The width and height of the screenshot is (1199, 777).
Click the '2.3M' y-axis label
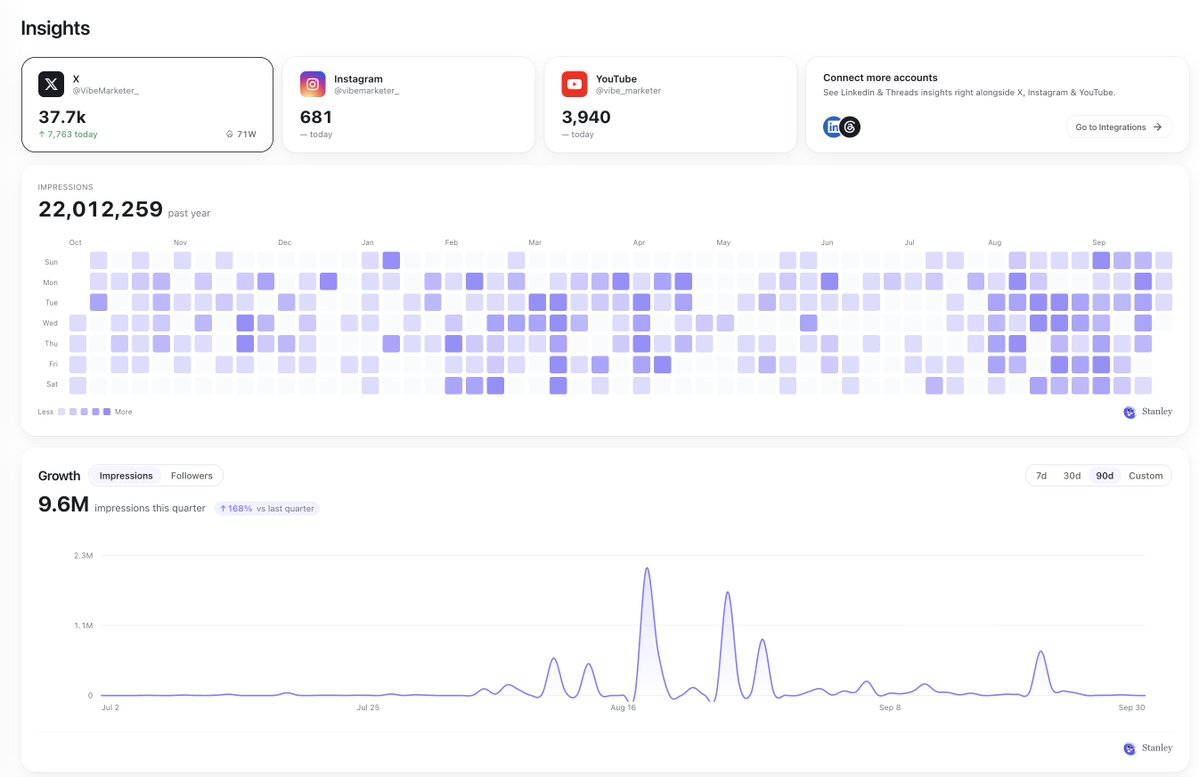coord(83,555)
